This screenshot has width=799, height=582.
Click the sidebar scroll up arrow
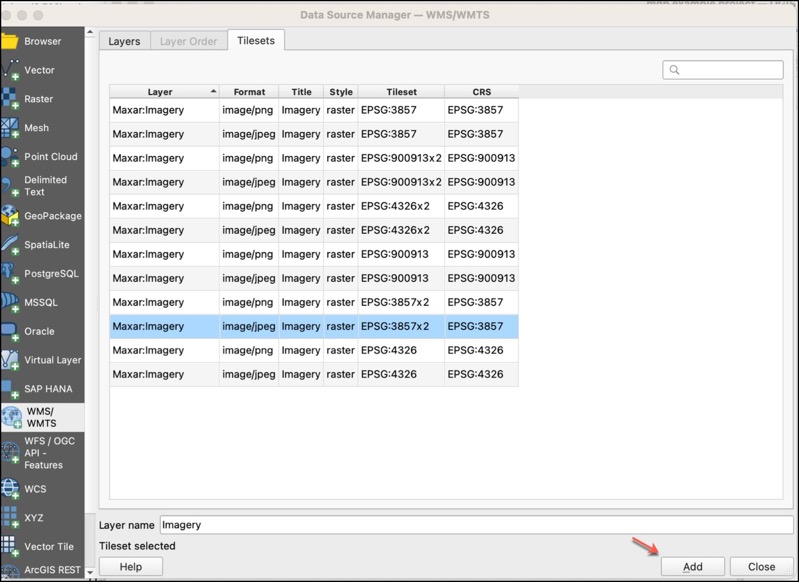point(90,32)
